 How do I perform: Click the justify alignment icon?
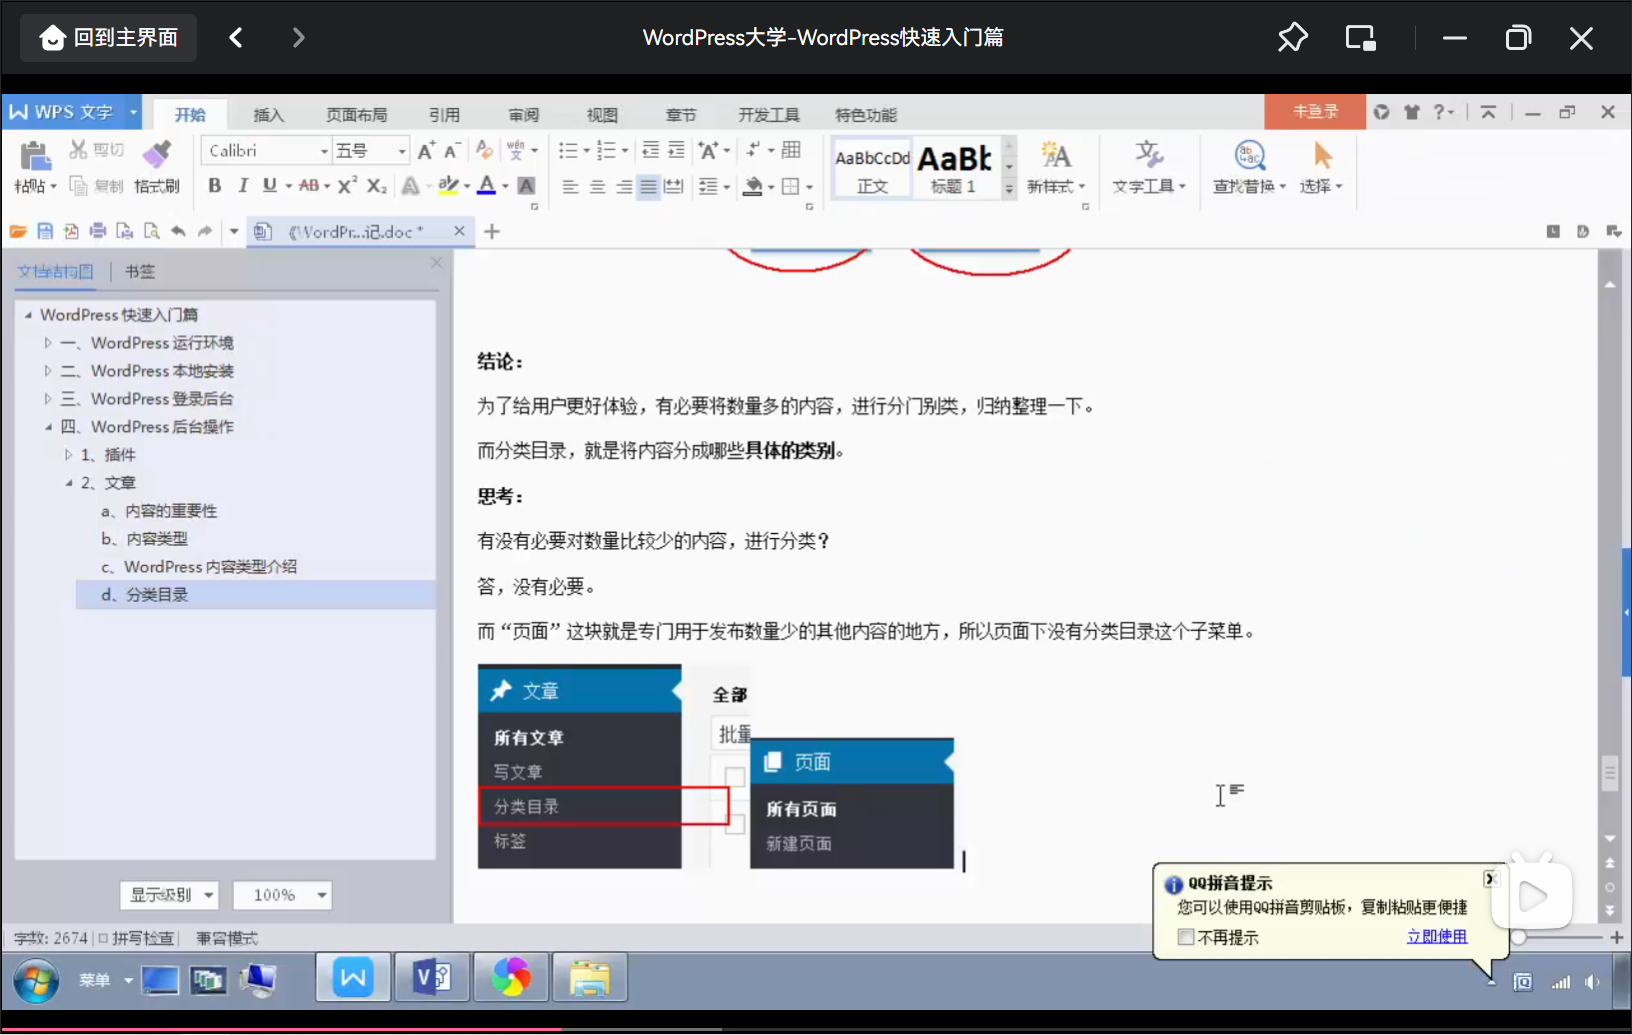point(649,187)
